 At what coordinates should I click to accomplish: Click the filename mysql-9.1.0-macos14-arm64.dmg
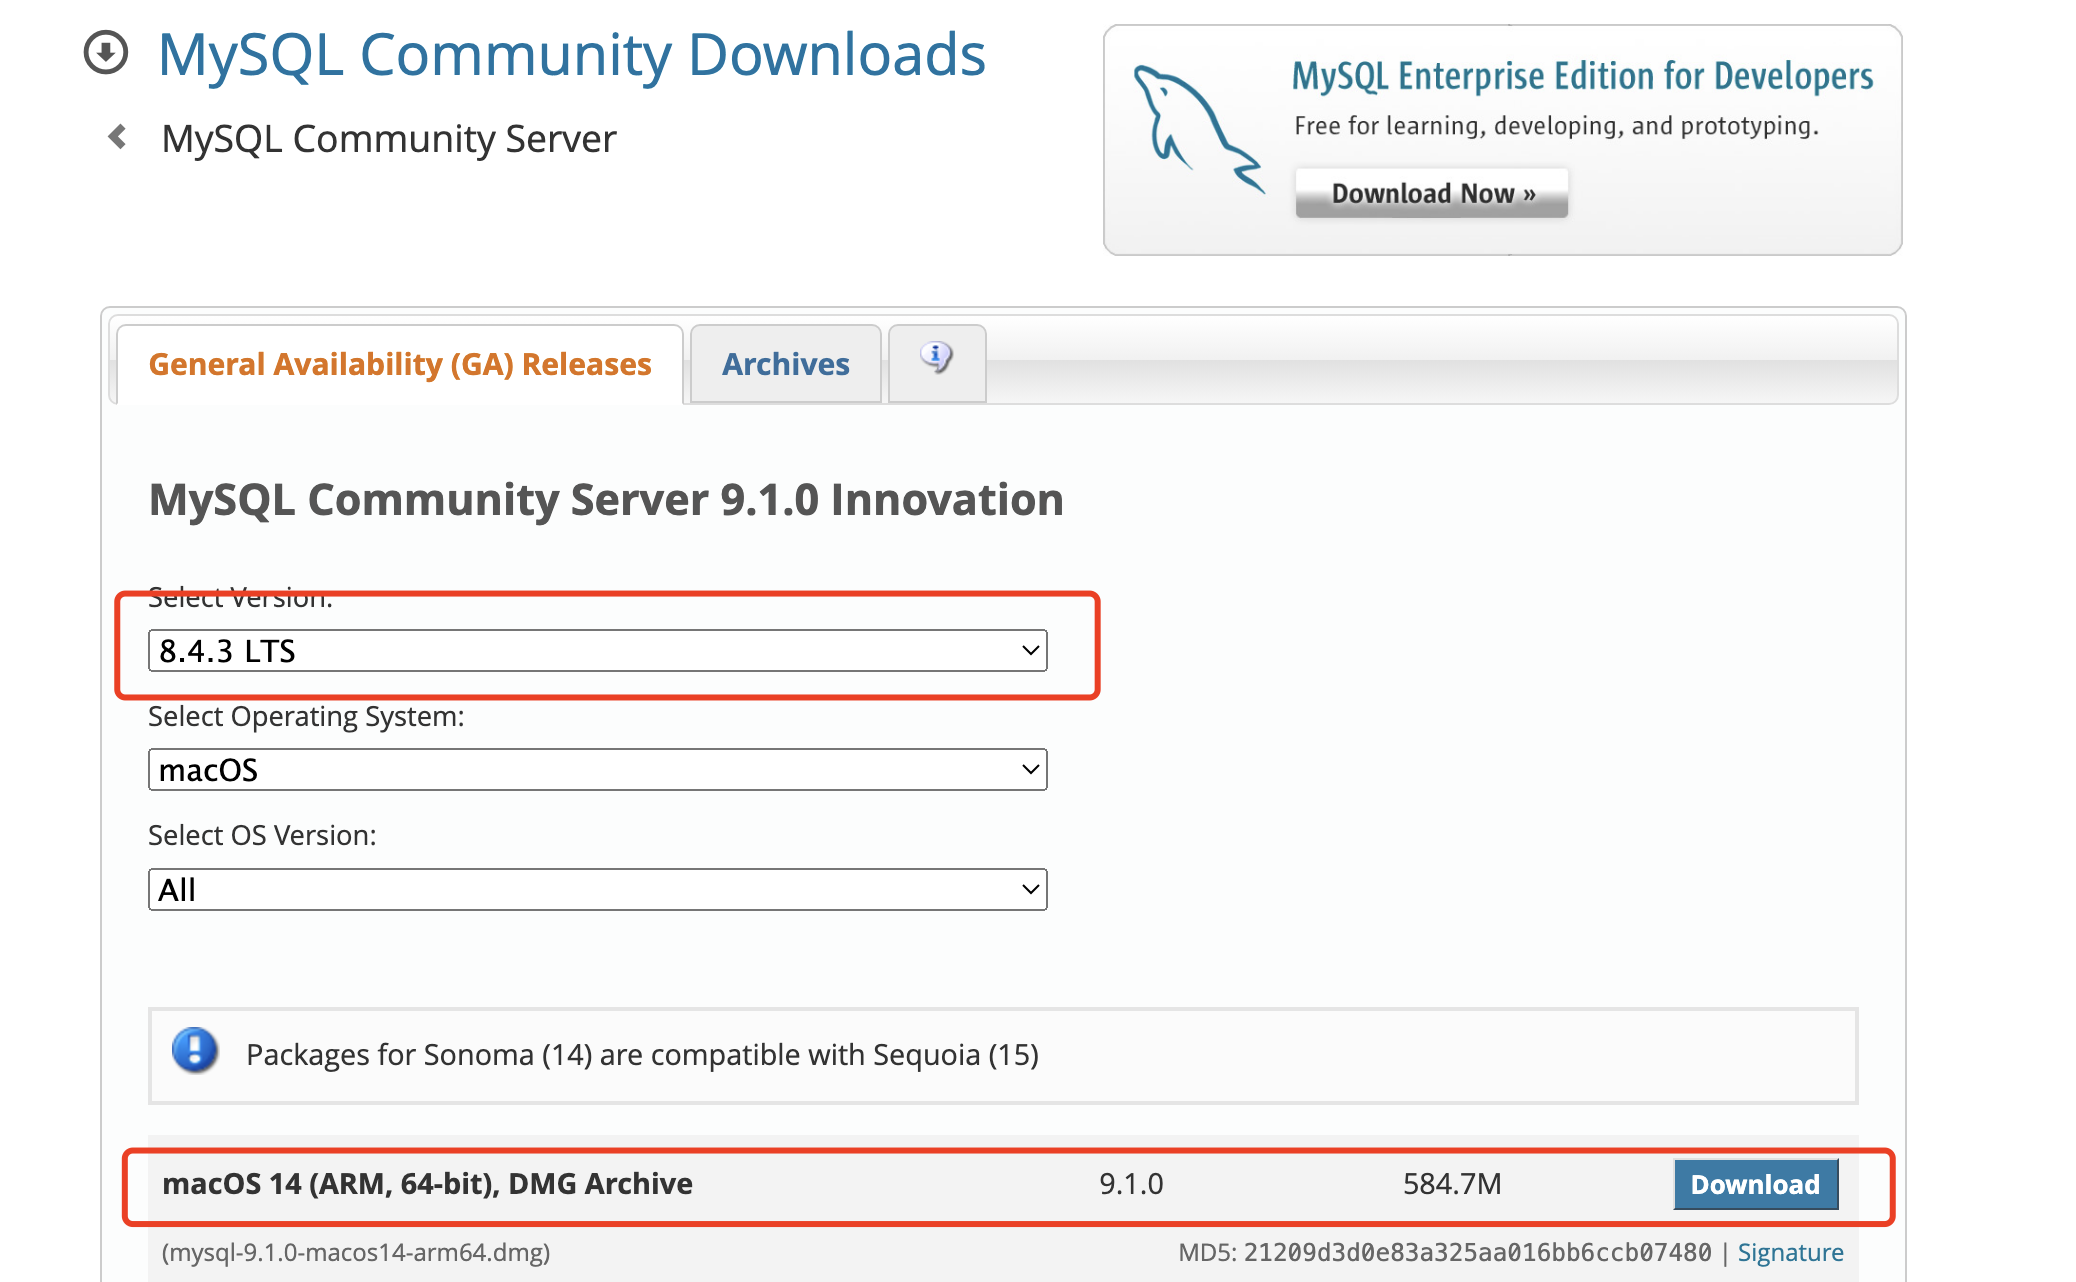coord(356,1253)
